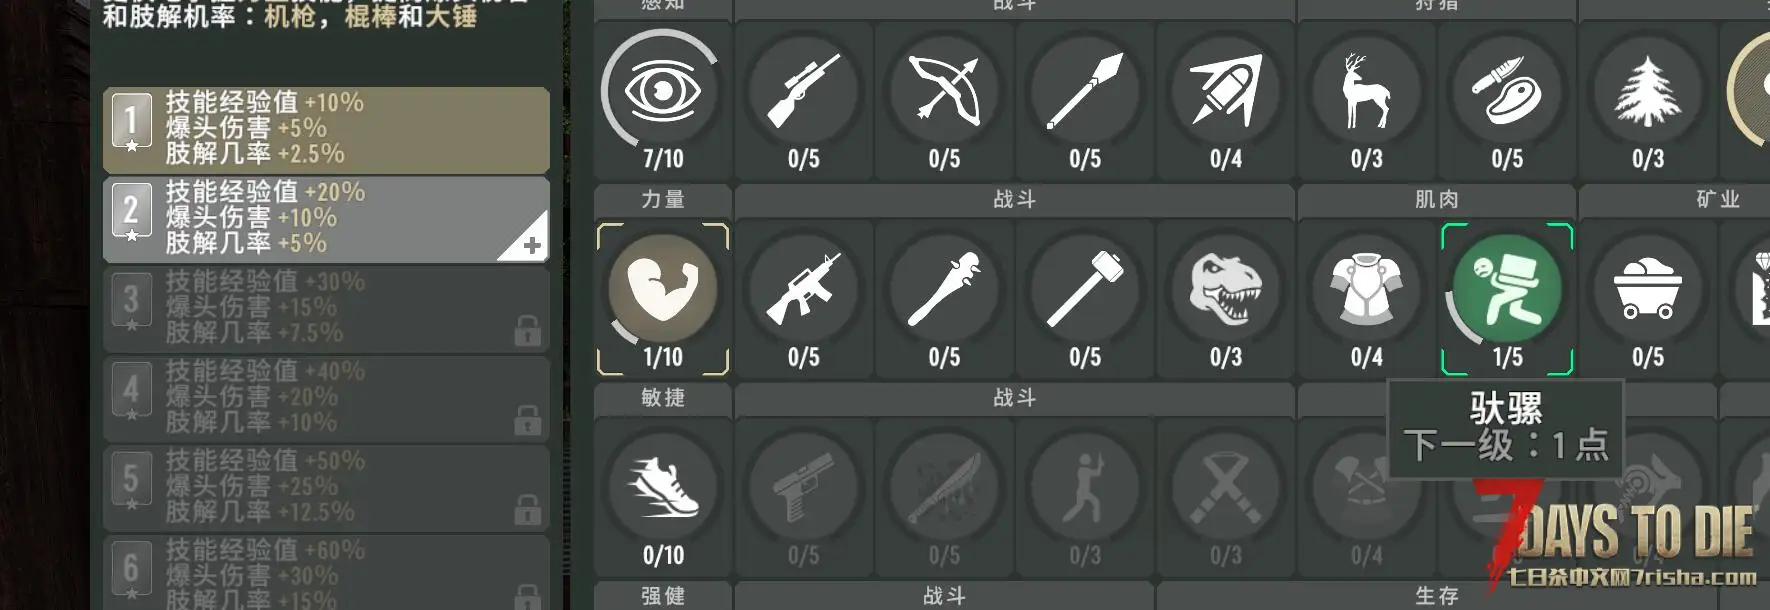Viewport: 1770px width, 610px height.
Task: Open the mine cart mining perk
Action: pos(1648,289)
